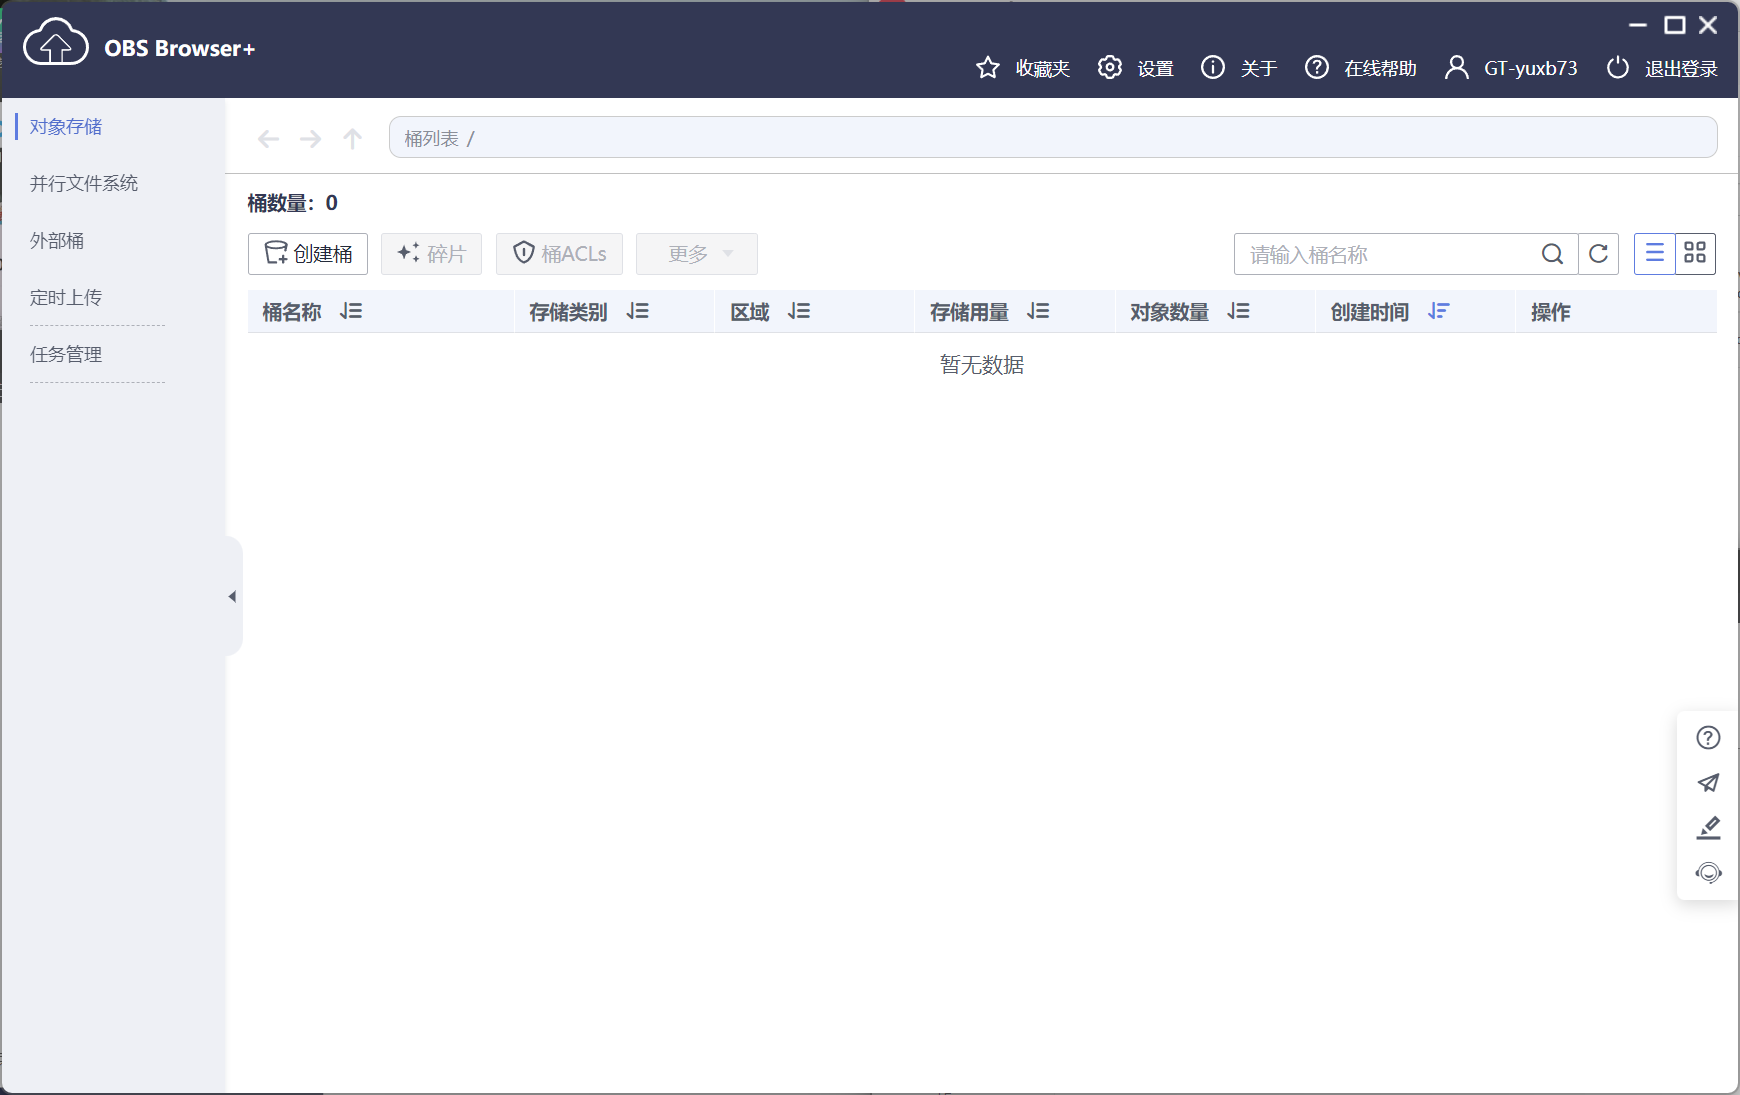The width and height of the screenshot is (1740, 1095).
Task: Click the floating paper-plane feedback icon
Action: pos(1708,783)
